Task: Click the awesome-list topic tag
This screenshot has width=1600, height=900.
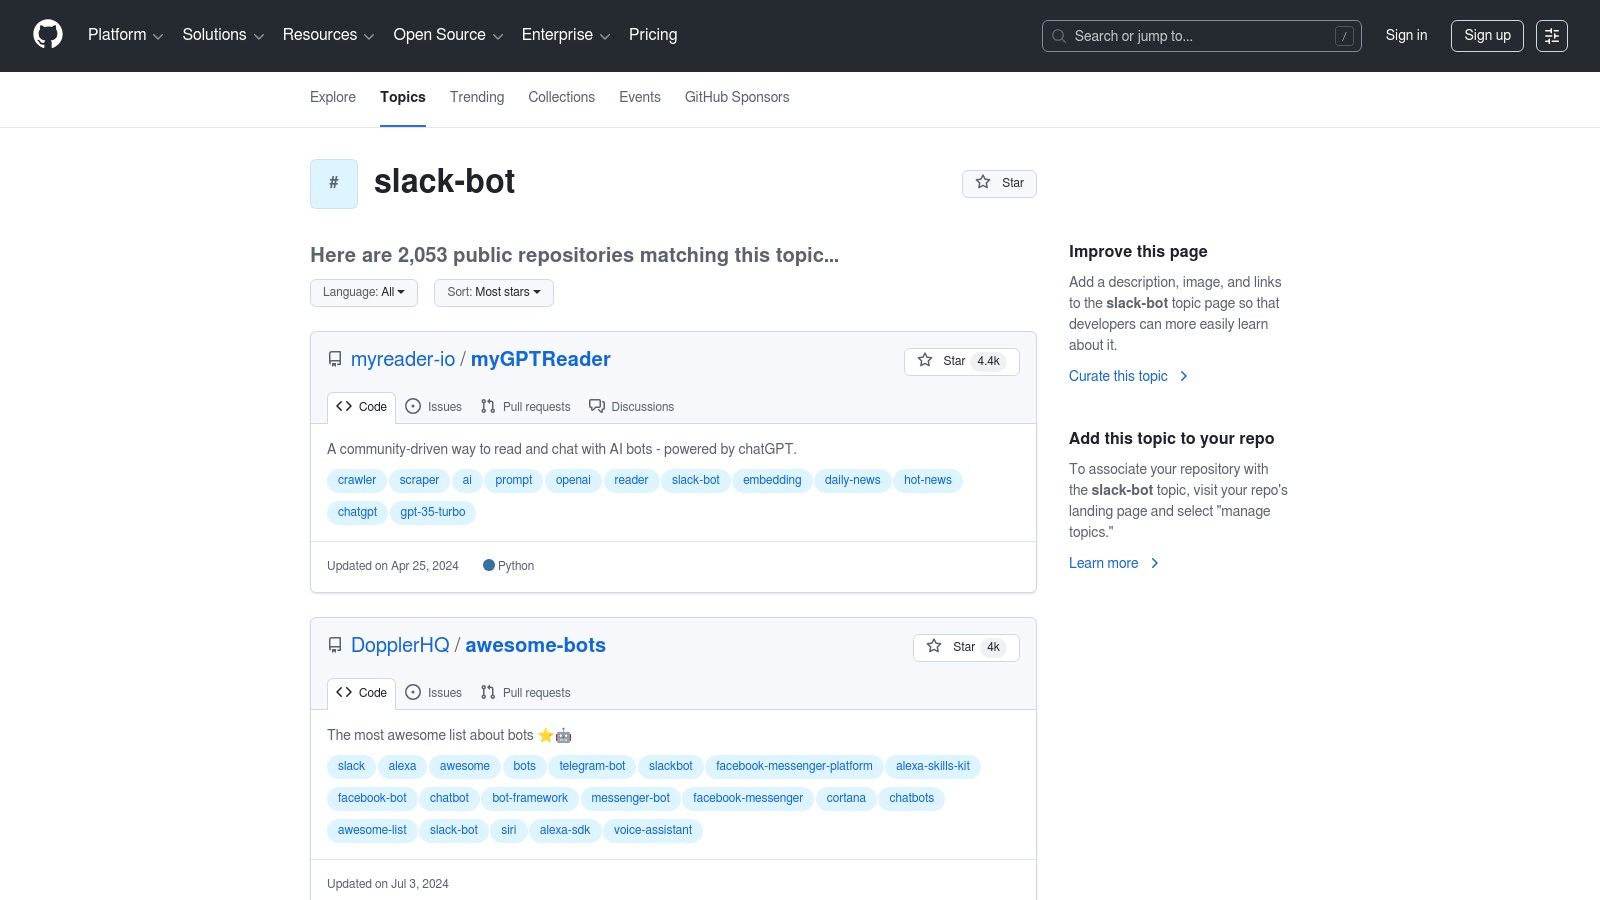Action: [x=372, y=831]
